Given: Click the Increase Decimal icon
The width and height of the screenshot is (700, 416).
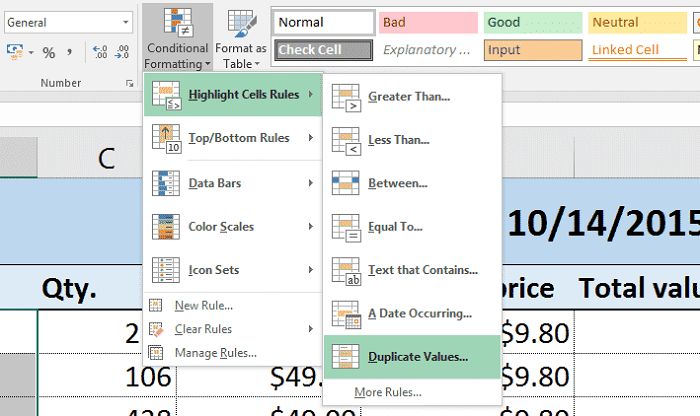Looking at the screenshot, I should [99, 52].
